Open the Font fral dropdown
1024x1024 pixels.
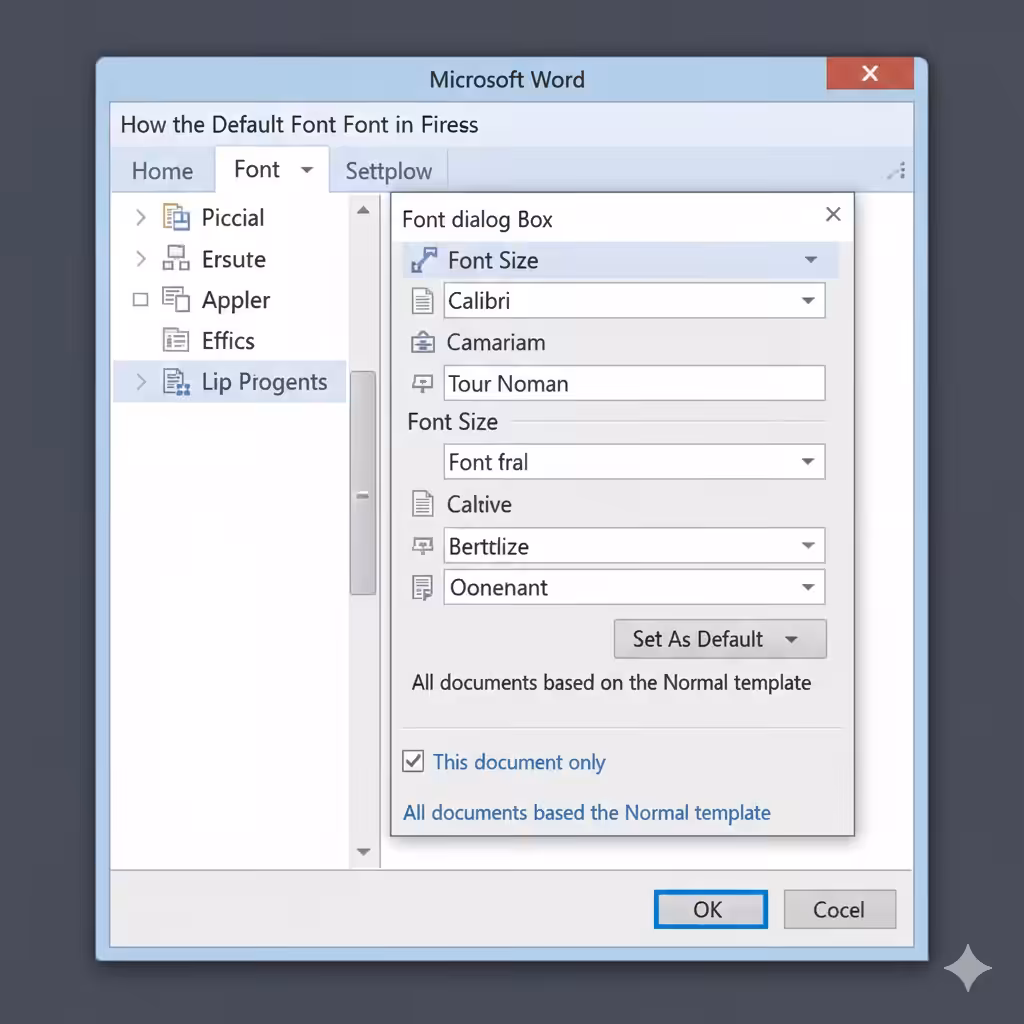(x=808, y=462)
